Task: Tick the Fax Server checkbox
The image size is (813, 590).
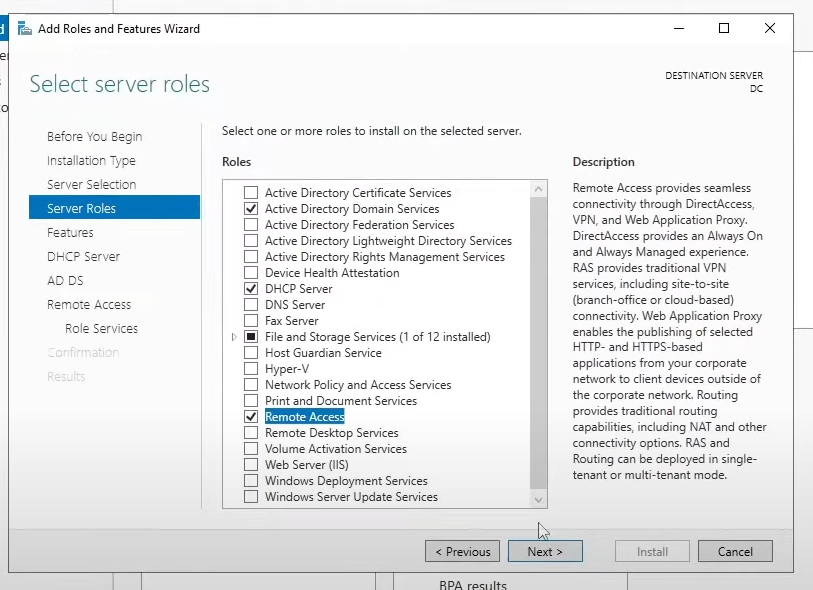Action: tap(251, 321)
